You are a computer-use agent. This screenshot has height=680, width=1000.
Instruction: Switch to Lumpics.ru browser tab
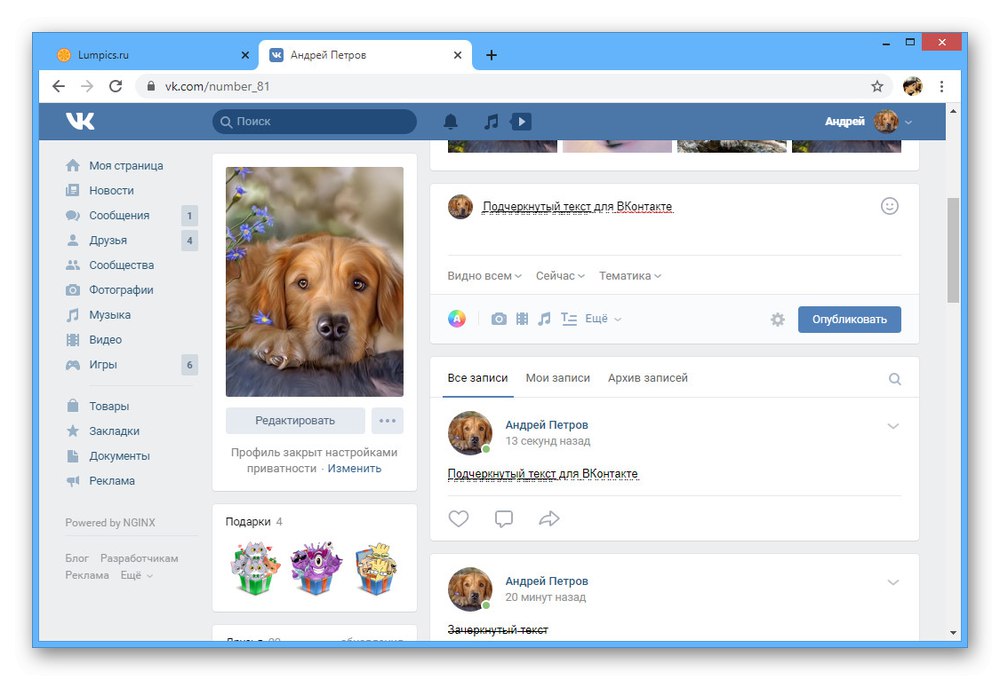151,55
